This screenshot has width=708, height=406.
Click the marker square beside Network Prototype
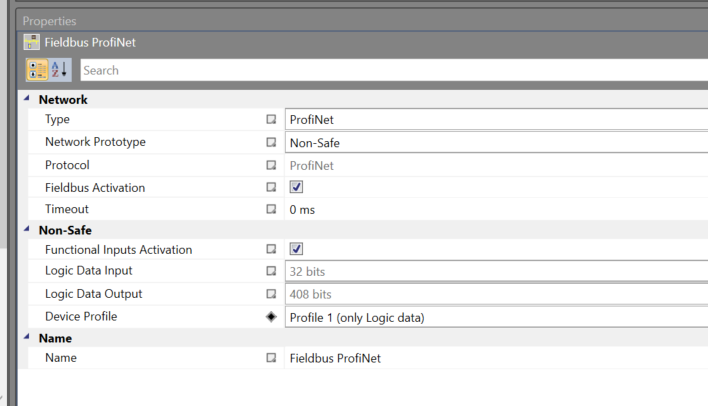tap(271, 142)
